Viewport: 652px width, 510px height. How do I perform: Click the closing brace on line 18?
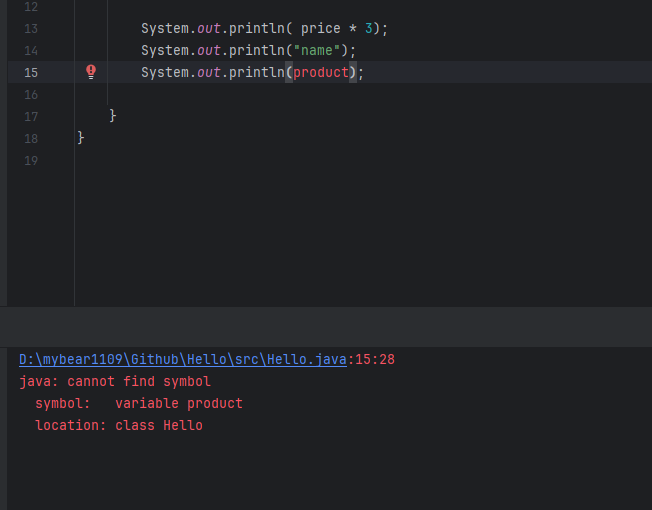click(x=81, y=138)
